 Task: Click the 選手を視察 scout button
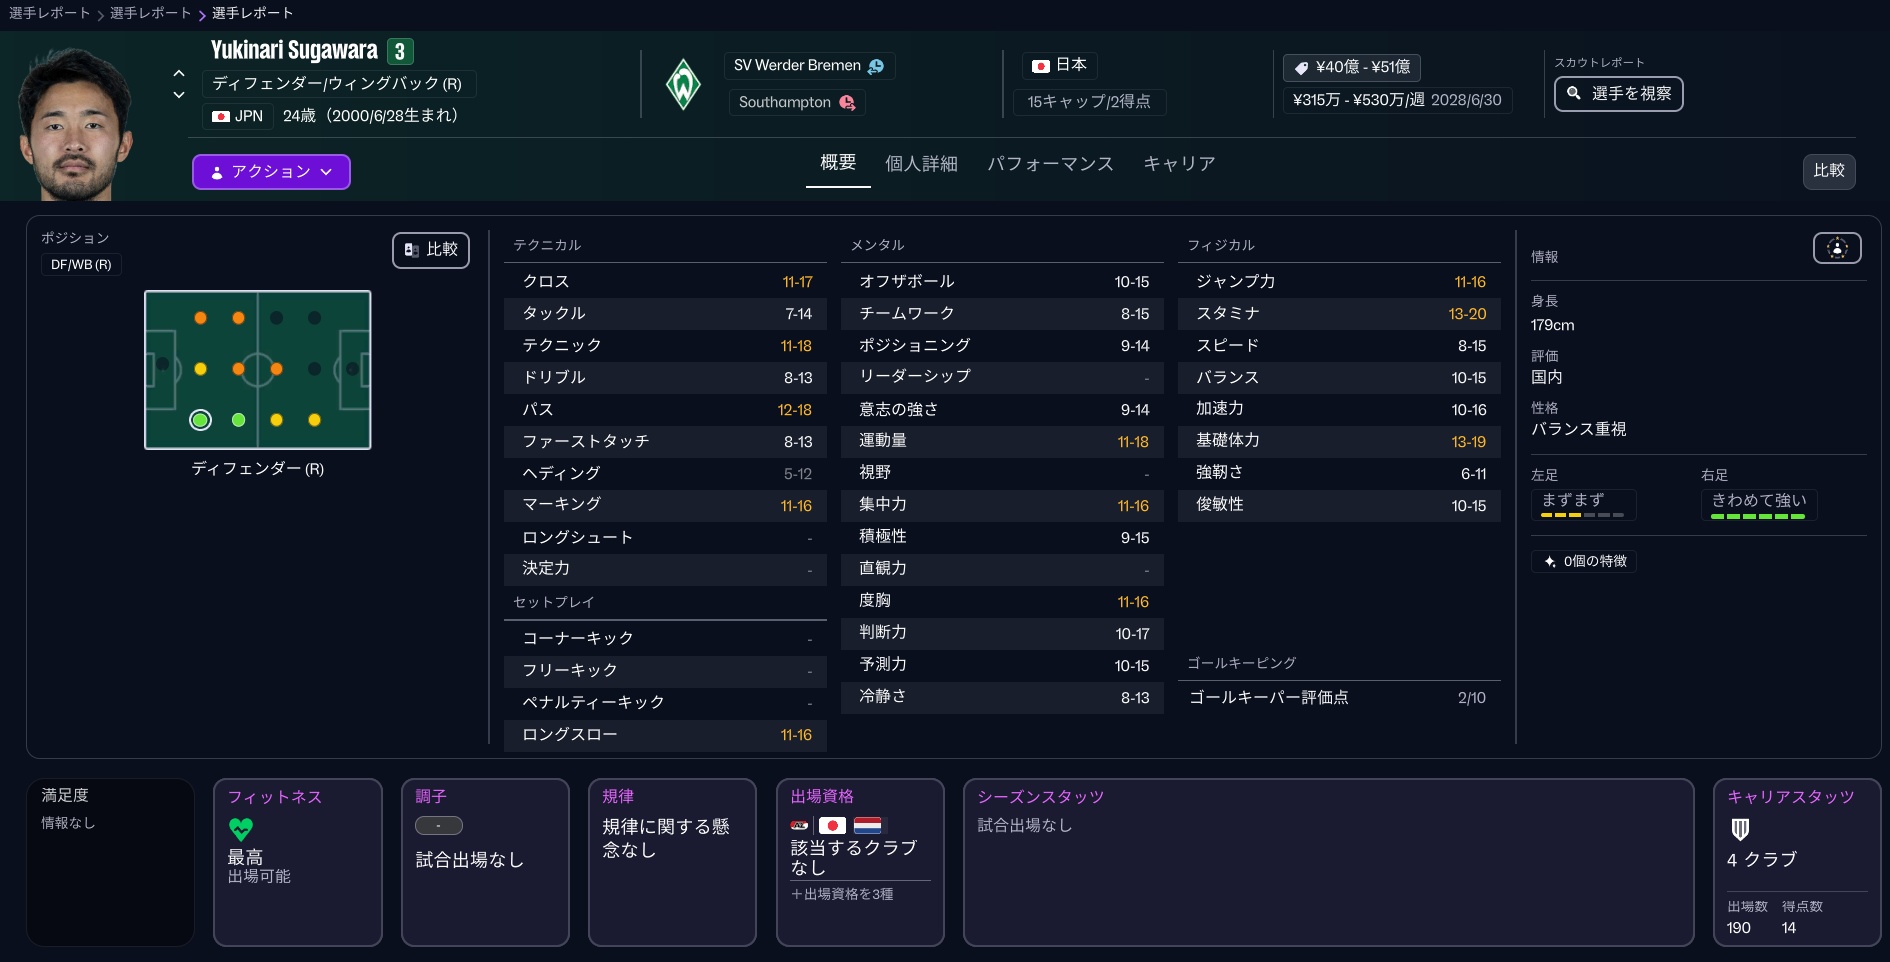click(1618, 94)
